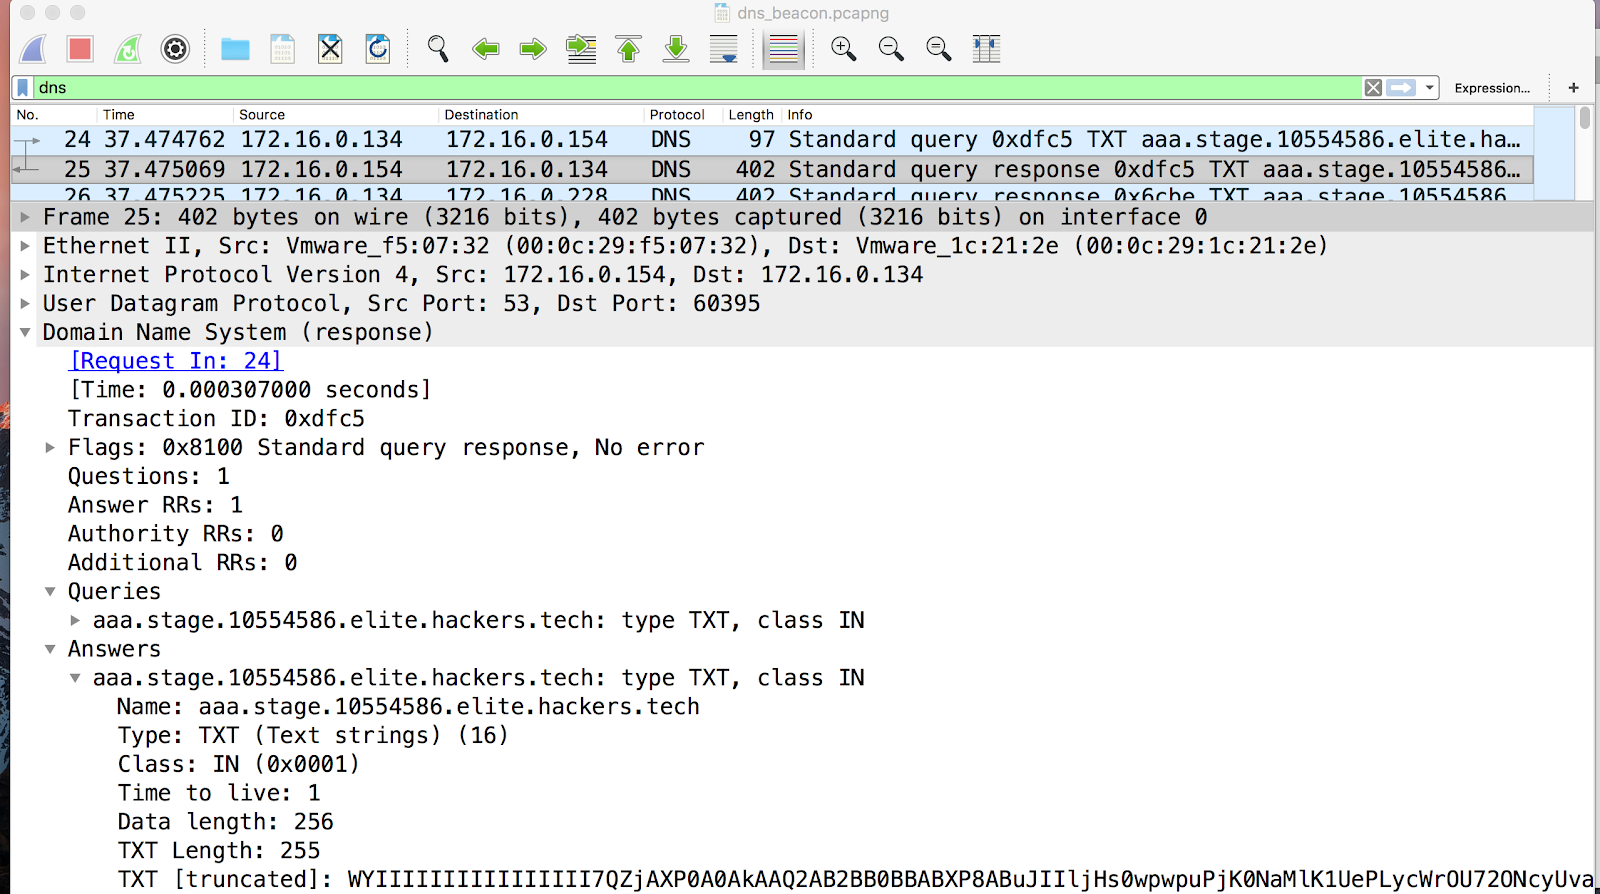The image size is (1600, 894).
Task: Follow the Request In: 24 link
Action: point(176,361)
